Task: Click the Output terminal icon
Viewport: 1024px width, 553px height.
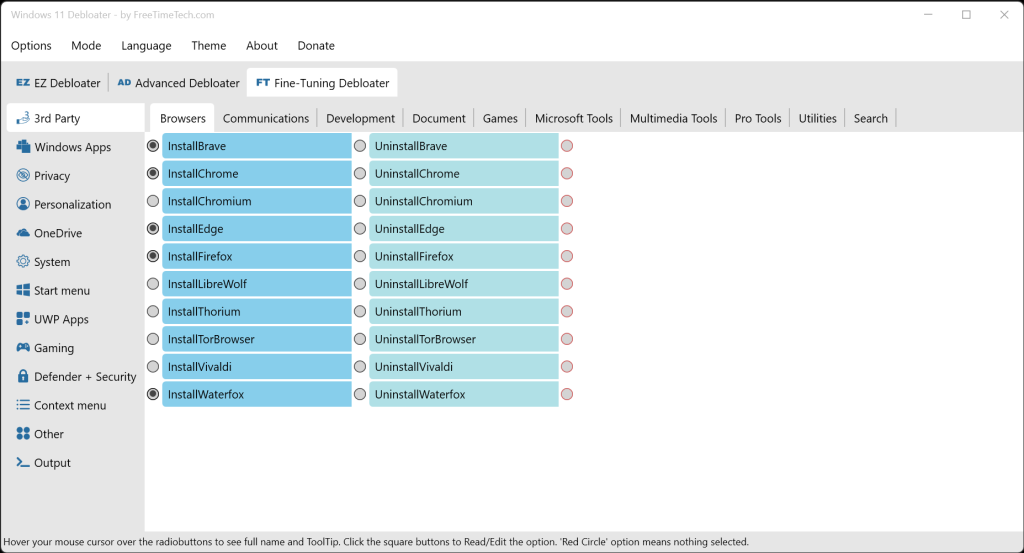Action: (x=23, y=463)
